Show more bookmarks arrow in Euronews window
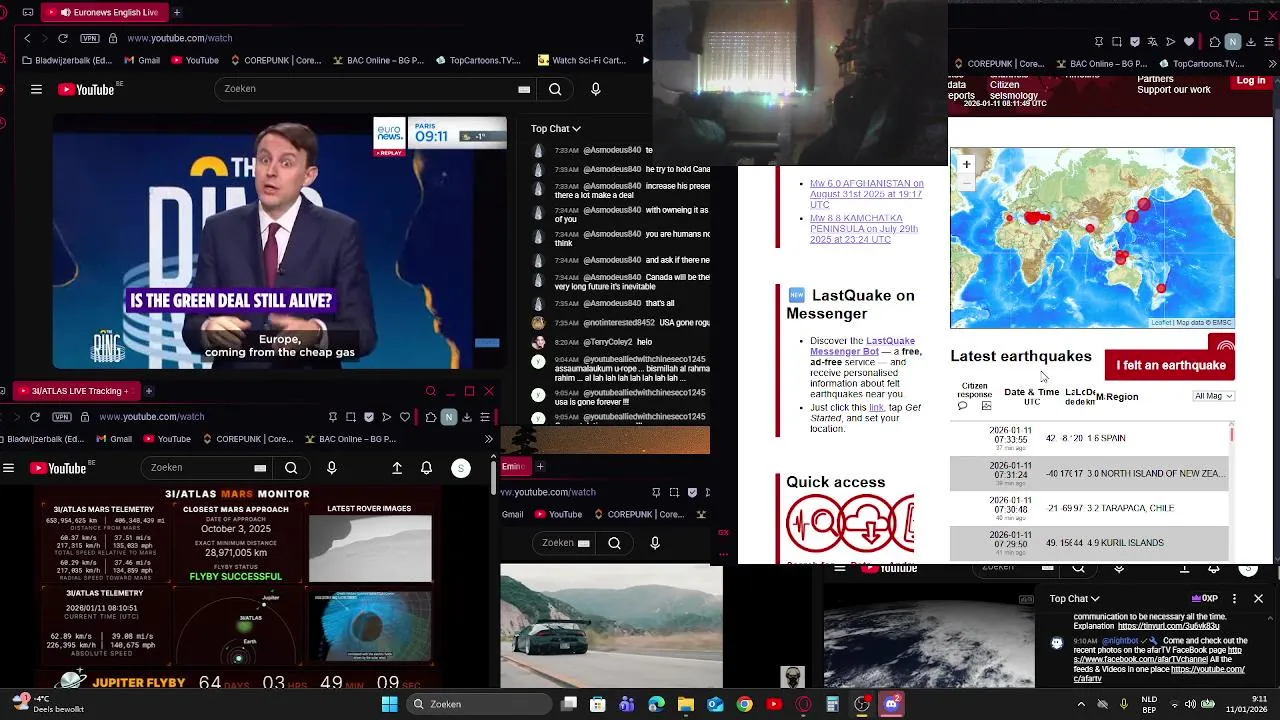The image size is (1280, 720). click(x=645, y=60)
